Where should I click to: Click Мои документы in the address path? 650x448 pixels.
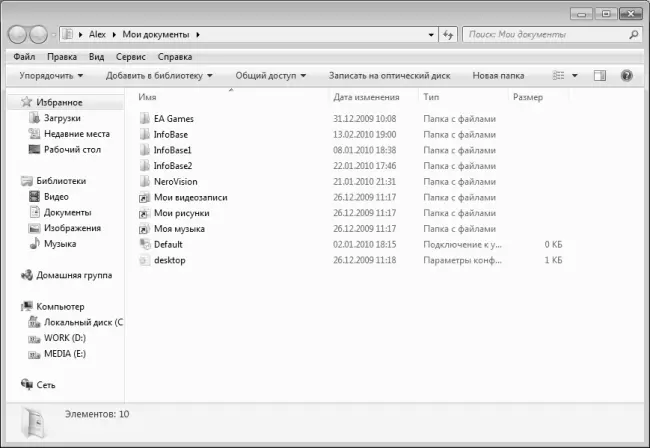click(155, 34)
